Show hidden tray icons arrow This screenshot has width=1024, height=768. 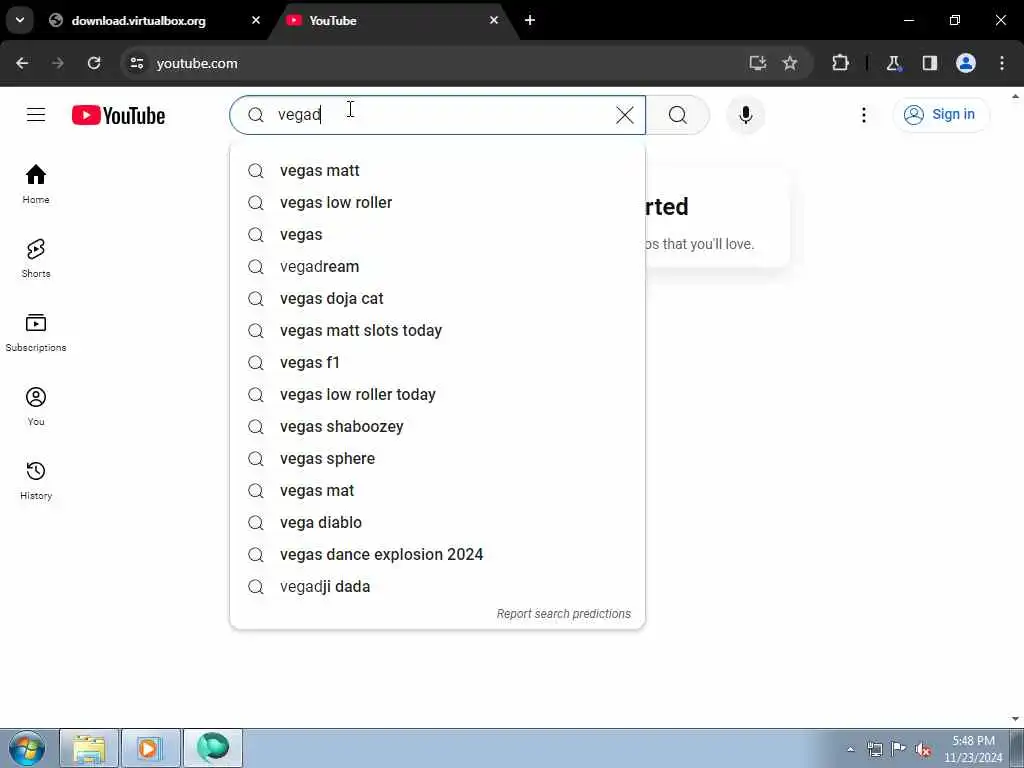[850, 749]
